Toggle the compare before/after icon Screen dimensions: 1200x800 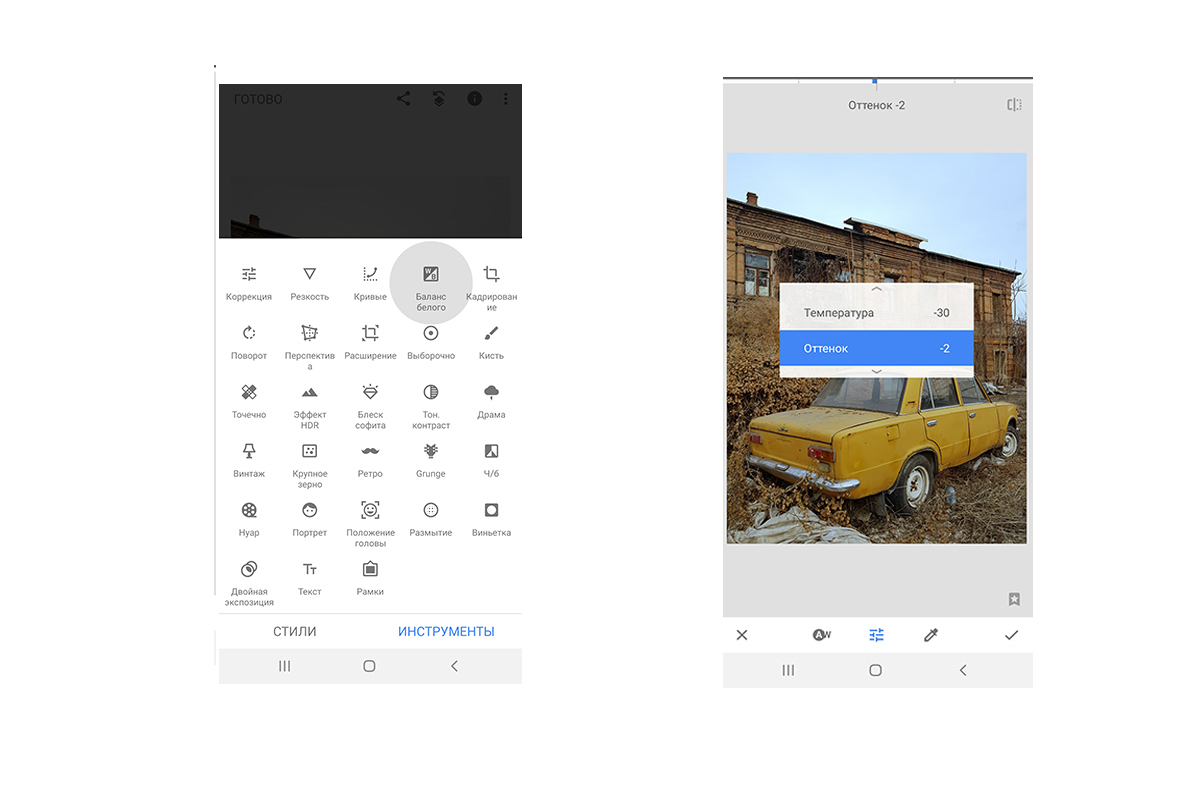click(x=1014, y=105)
